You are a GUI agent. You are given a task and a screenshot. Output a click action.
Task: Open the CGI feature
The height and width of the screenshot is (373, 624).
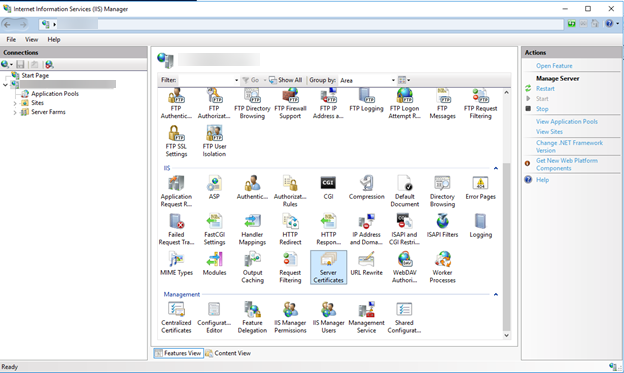coord(328,188)
